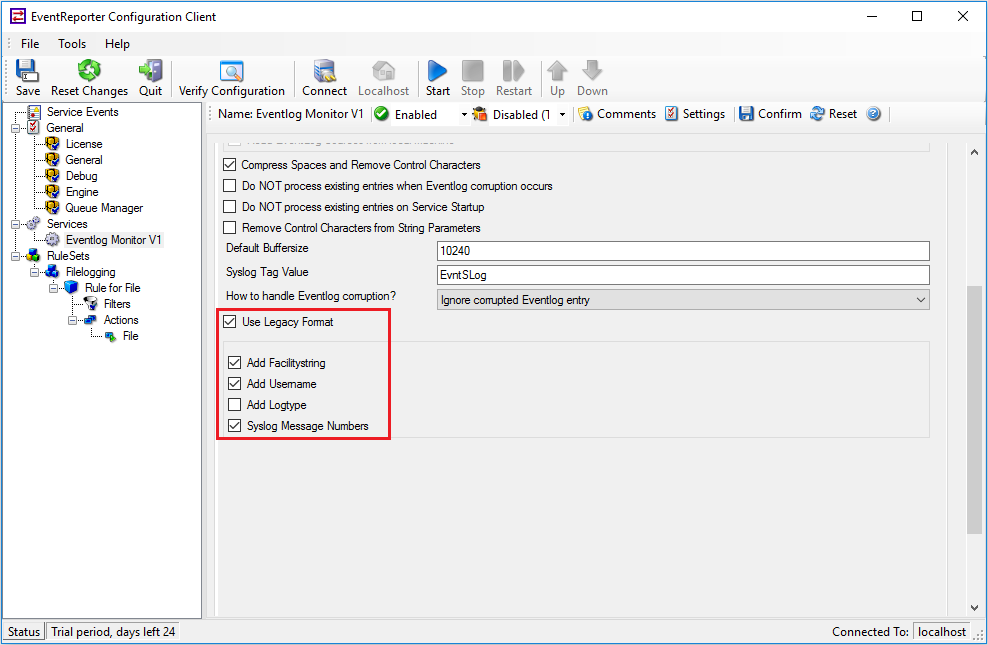Open the Disabled dropdown arrow
This screenshot has height=645, width=988.
[x=562, y=115]
